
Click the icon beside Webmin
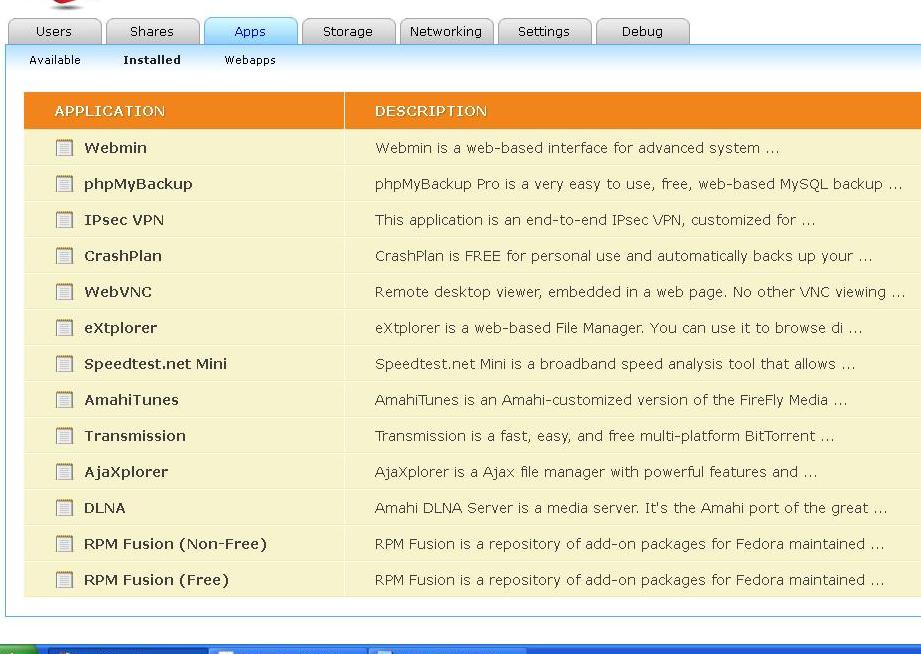coord(65,147)
